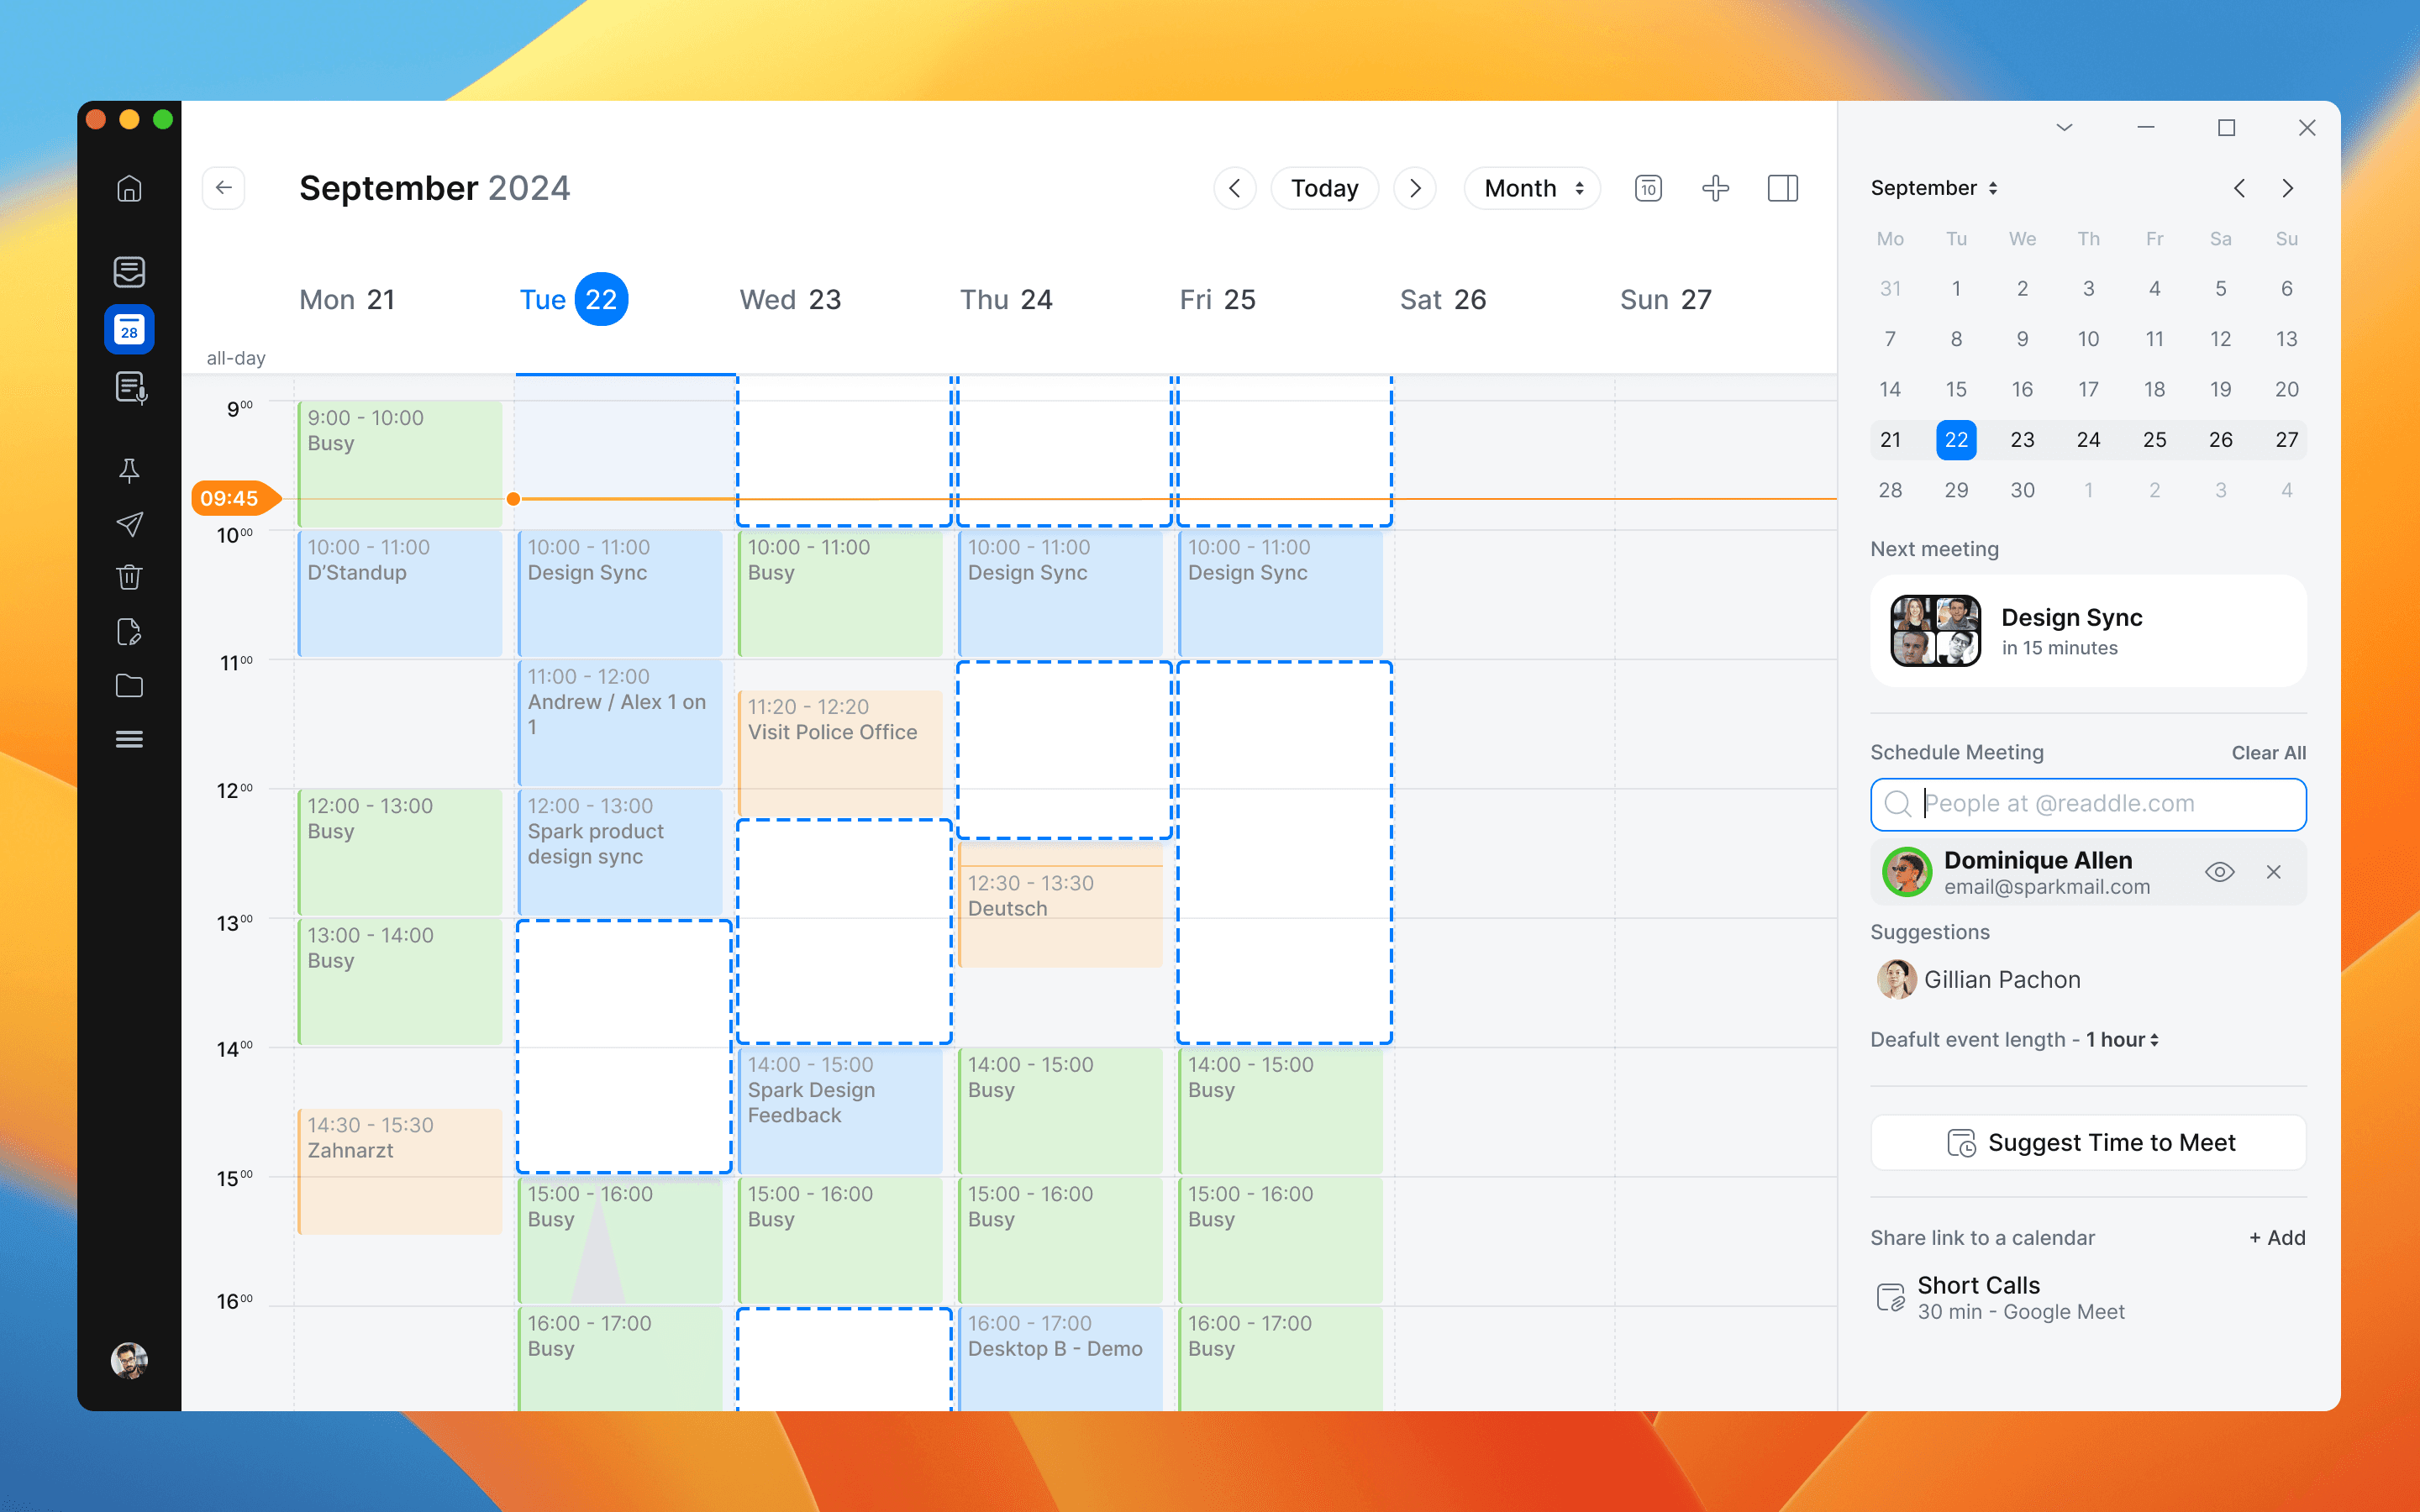
Task: Focus the People at @readdle.com search field
Action: [2088, 804]
